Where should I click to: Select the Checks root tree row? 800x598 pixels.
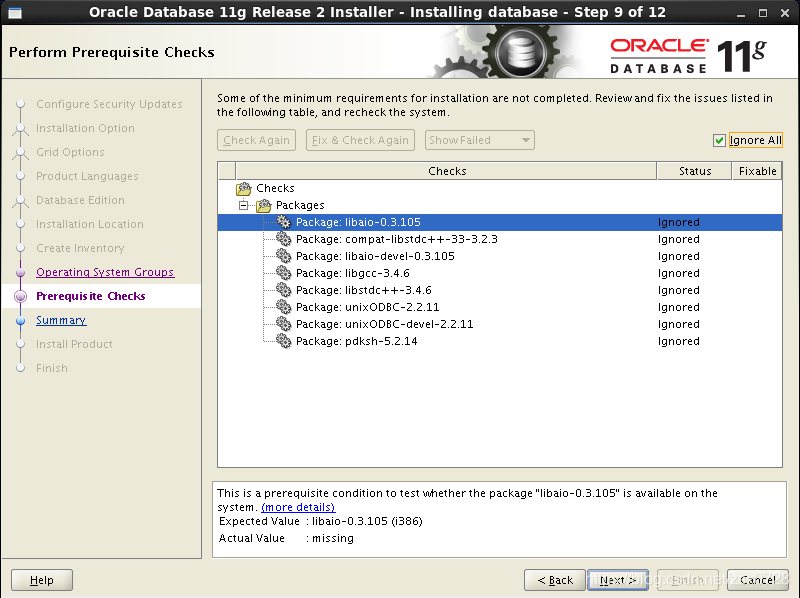[500, 188]
